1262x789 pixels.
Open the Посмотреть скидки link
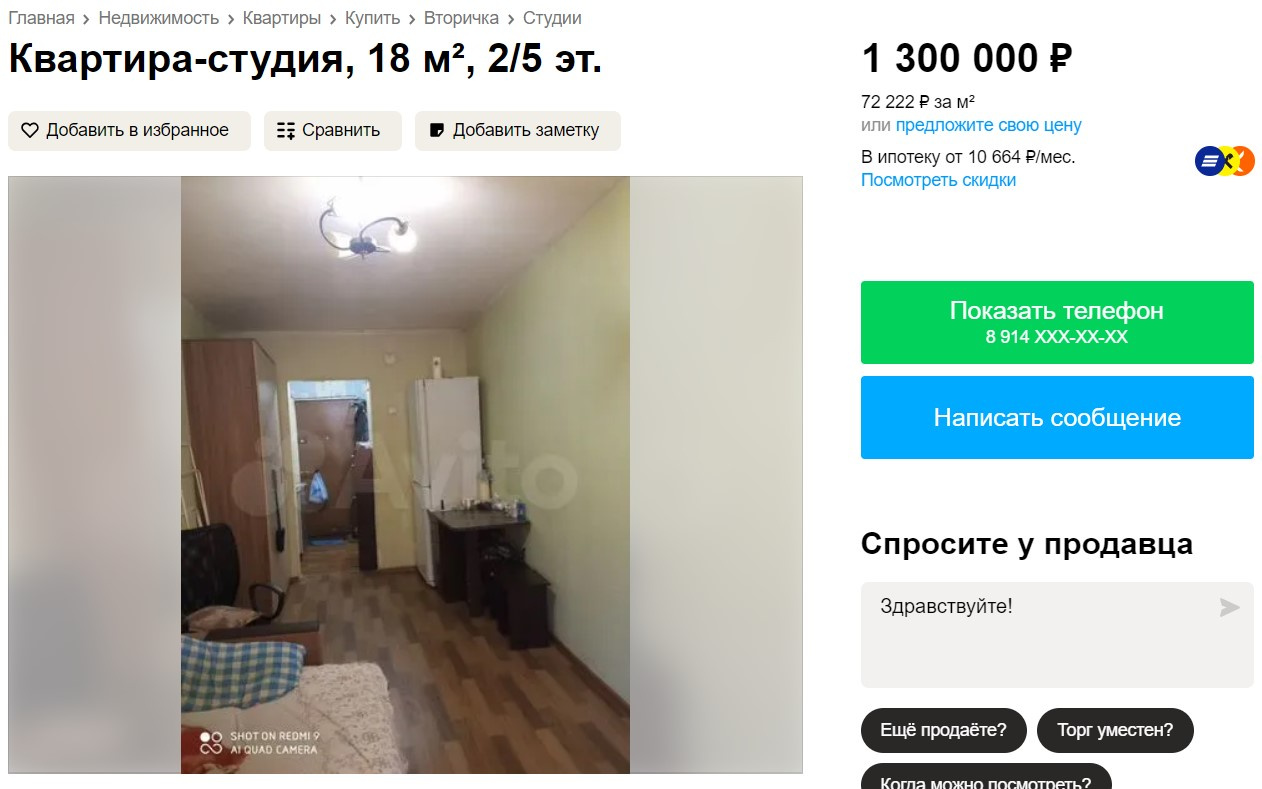[938, 180]
